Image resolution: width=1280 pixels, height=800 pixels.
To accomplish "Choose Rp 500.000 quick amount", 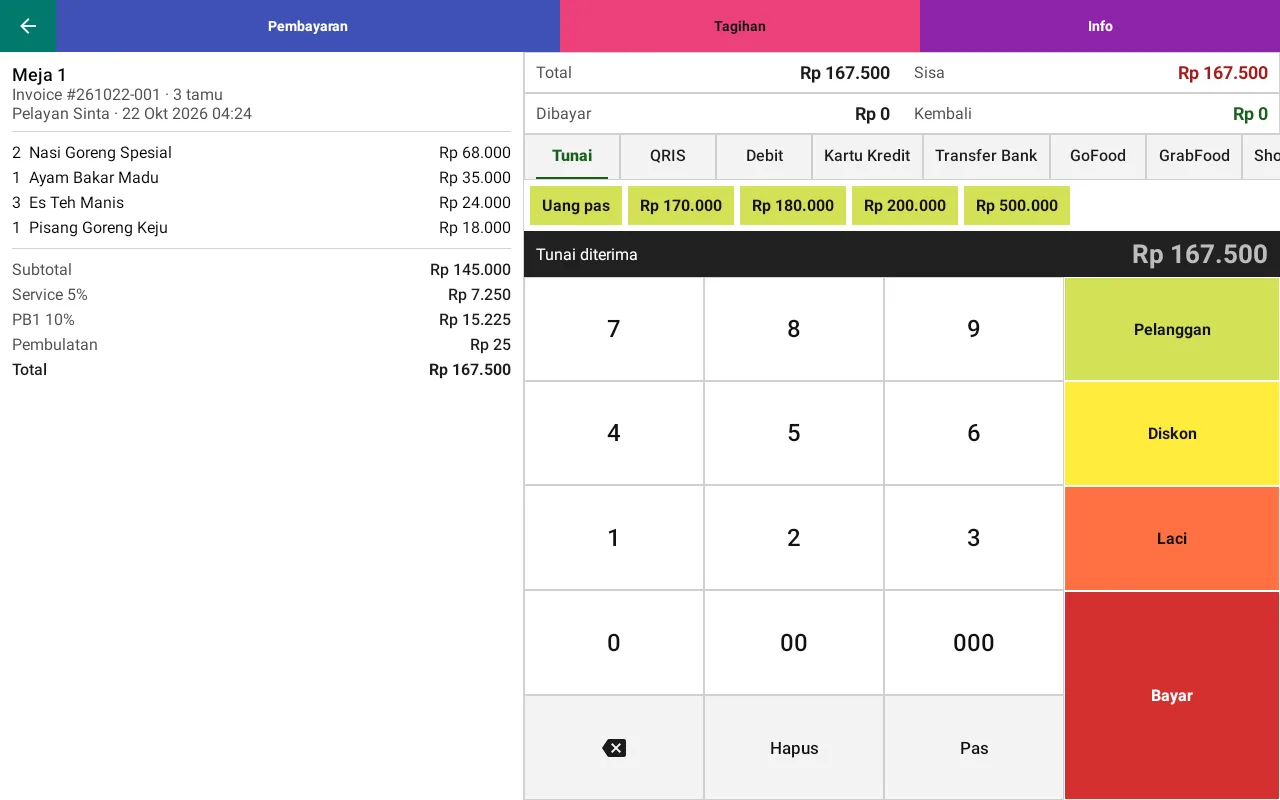I will 1017,205.
